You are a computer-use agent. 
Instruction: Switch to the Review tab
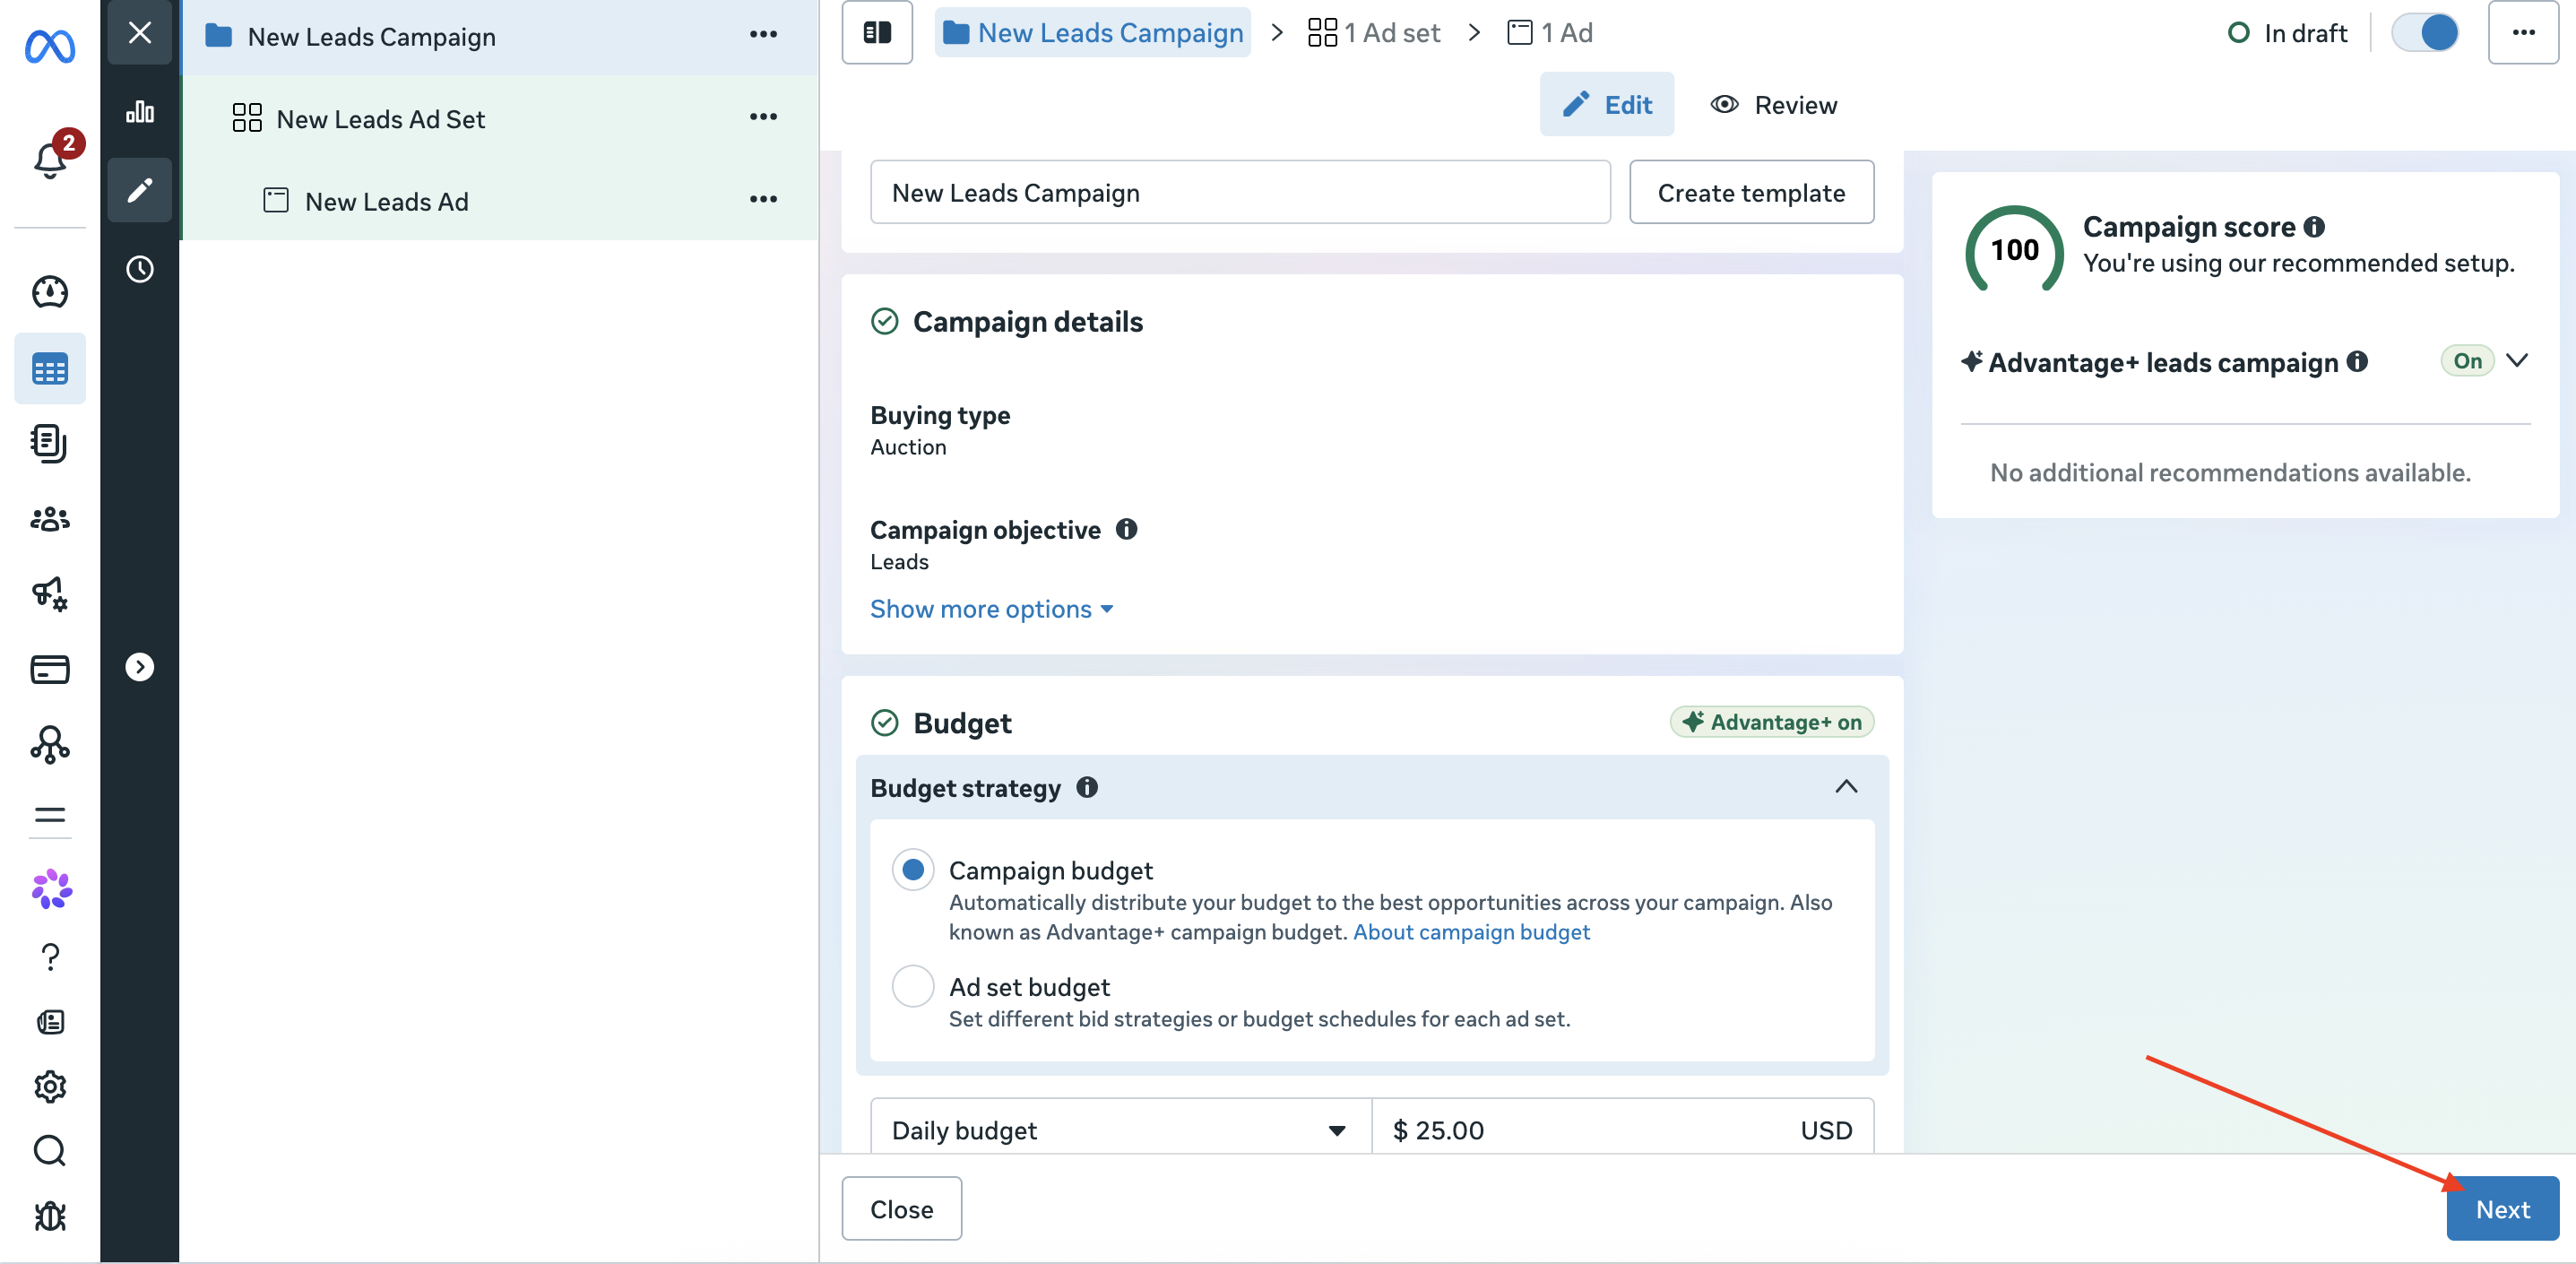pyautogui.click(x=1773, y=104)
